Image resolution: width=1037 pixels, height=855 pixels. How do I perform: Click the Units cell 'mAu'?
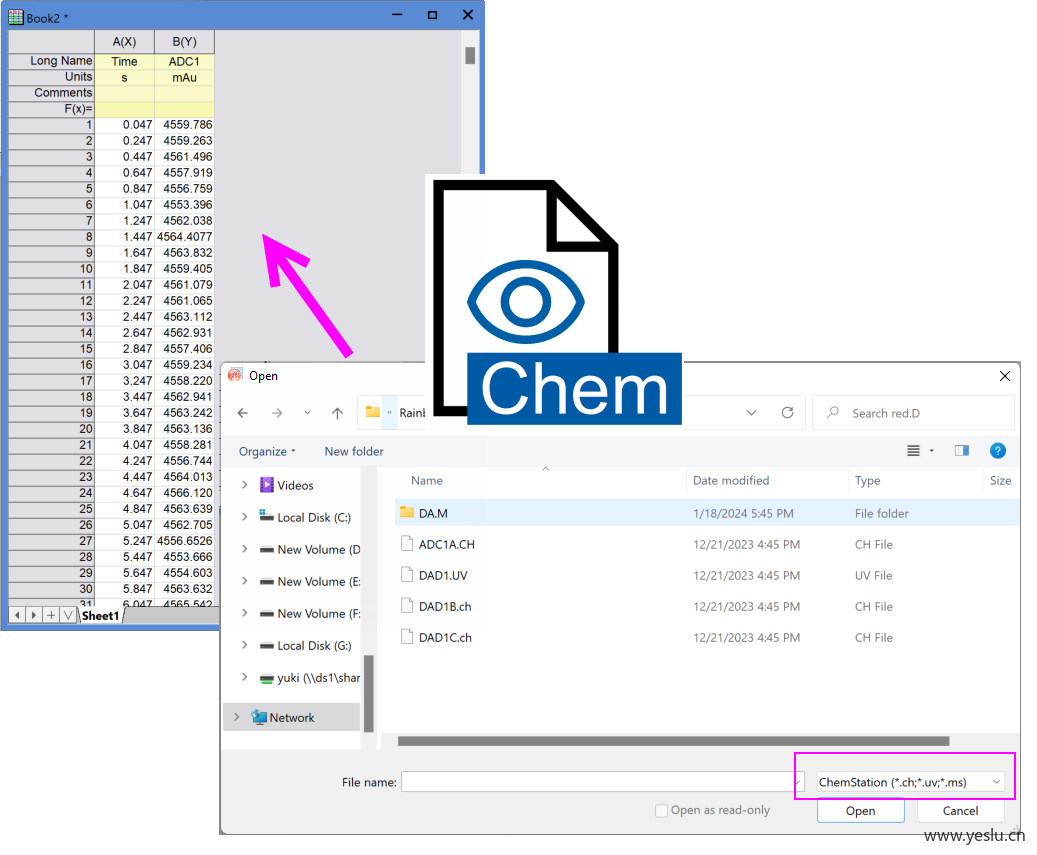click(x=185, y=77)
